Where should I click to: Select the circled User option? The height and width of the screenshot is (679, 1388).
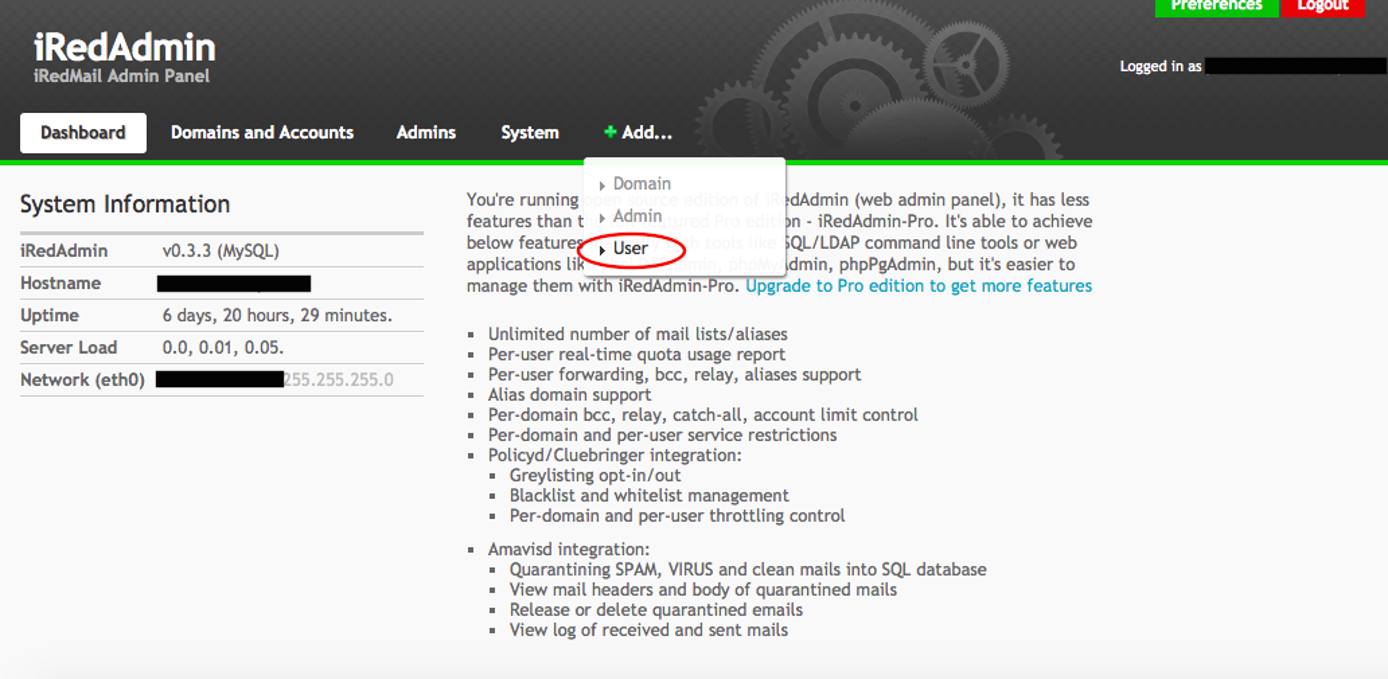(630, 248)
